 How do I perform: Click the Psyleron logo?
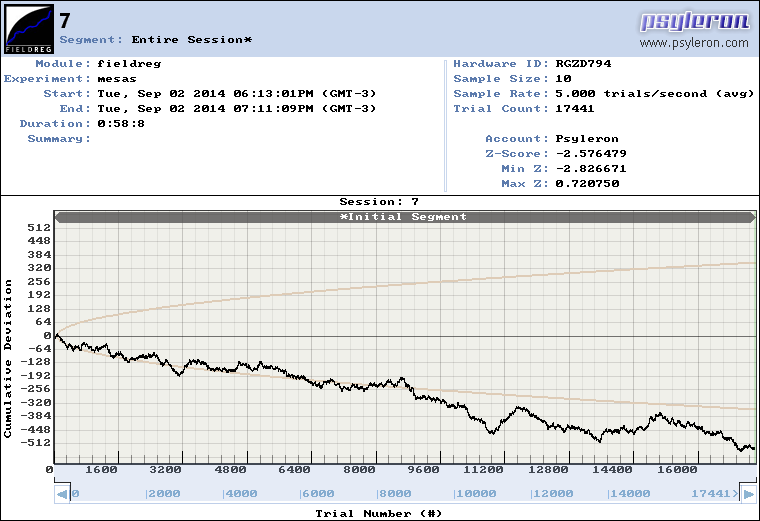(694, 21)
